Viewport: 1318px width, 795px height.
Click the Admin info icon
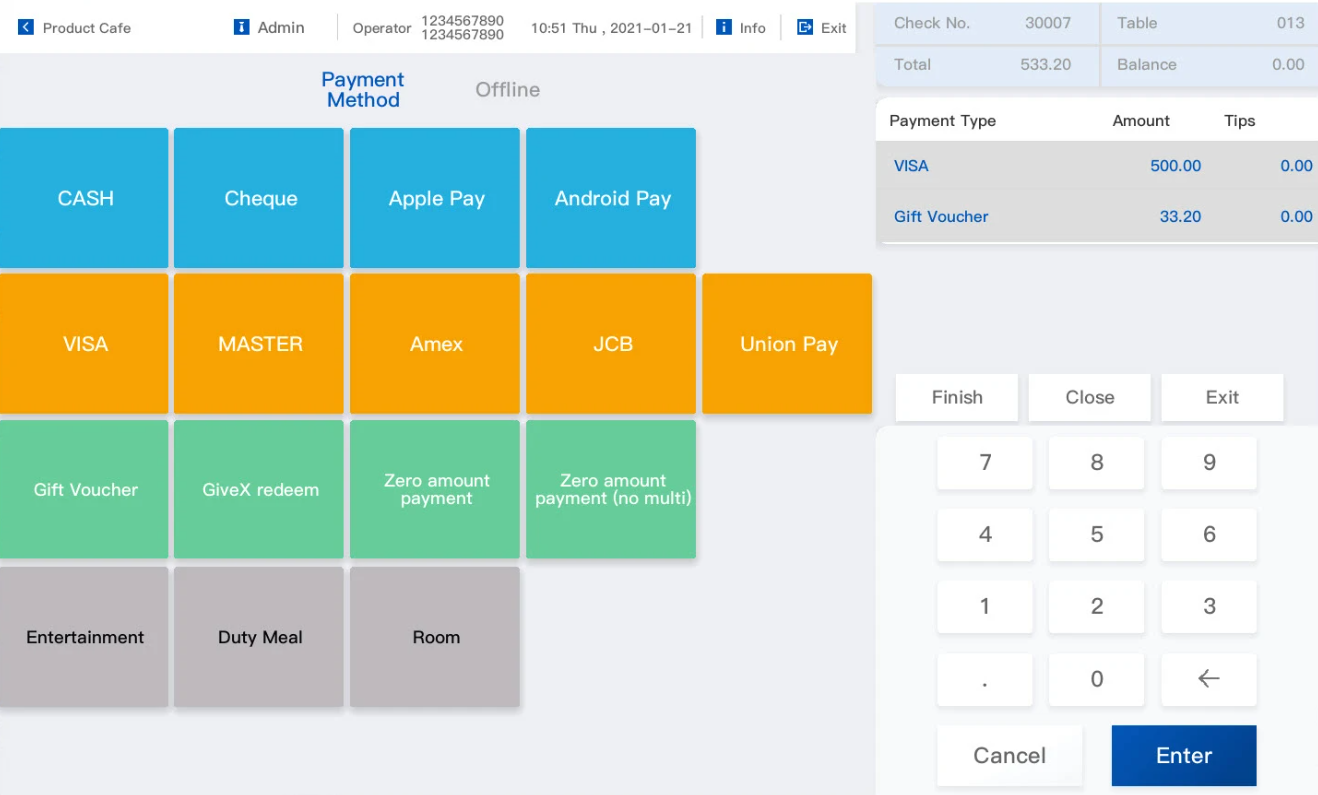(x=241, y=27)
